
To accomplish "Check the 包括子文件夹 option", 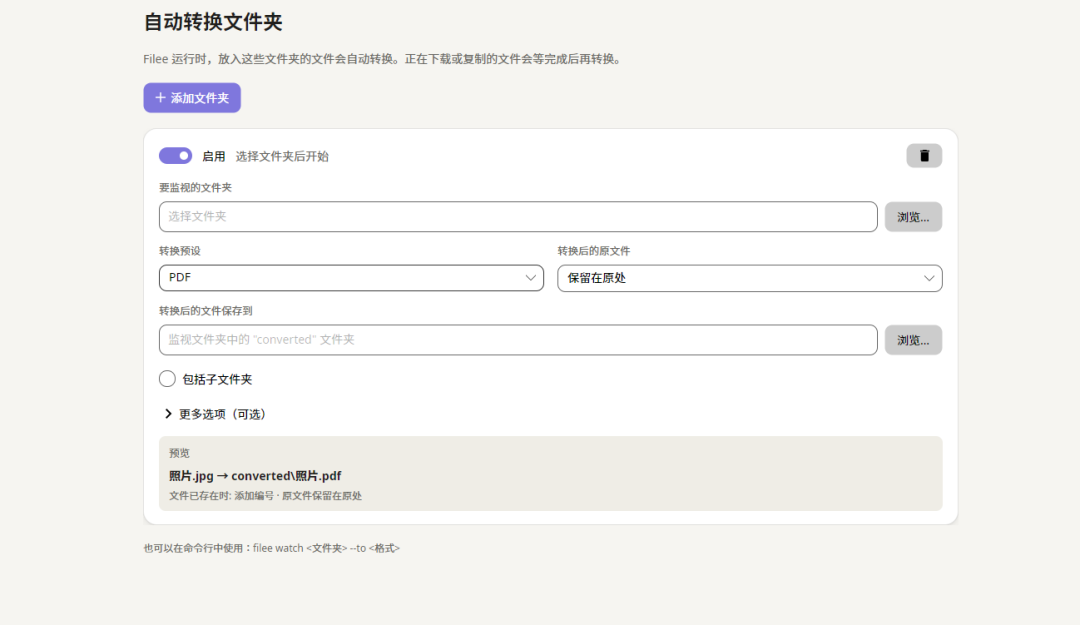I will click(167, 378).
